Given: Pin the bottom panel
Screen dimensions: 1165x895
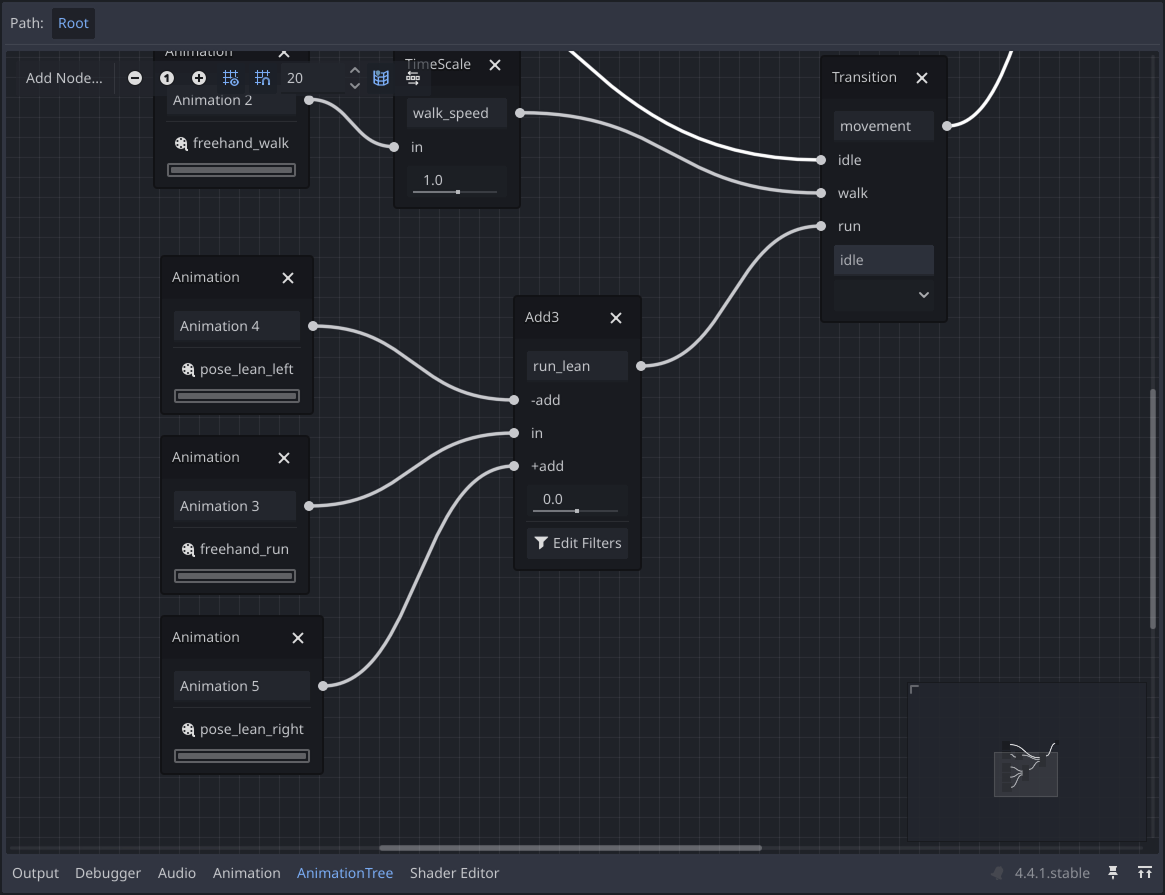Looking at the screenshot, I should tap(1113, 873).
